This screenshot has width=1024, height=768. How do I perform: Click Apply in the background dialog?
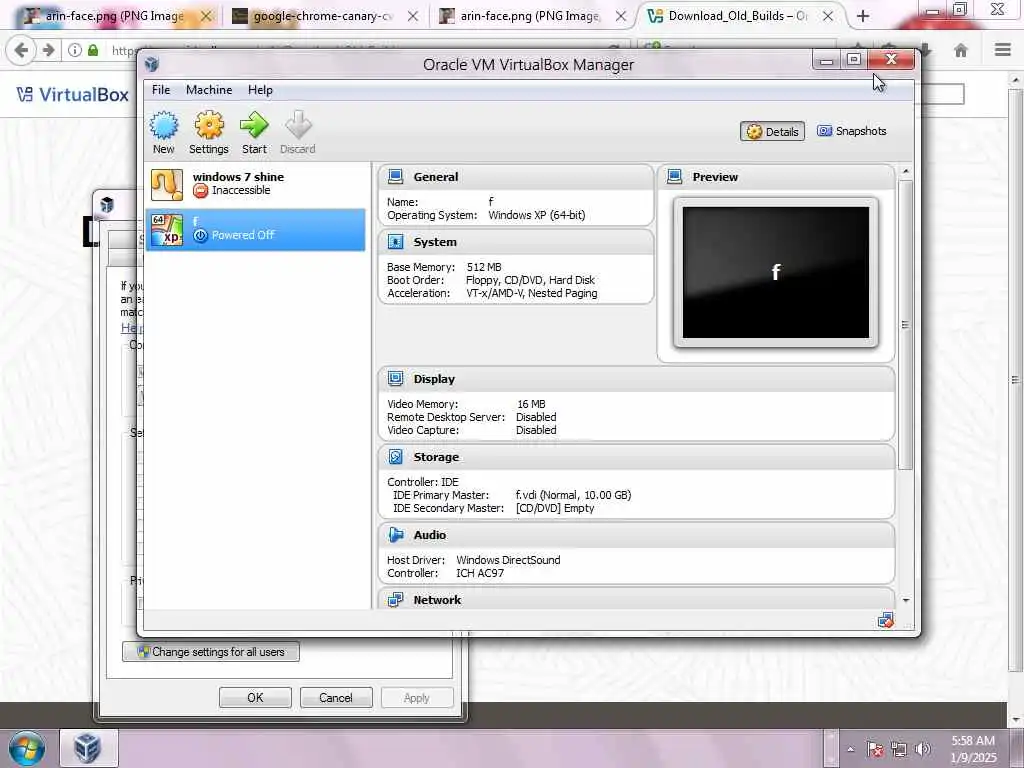[417, 697]
